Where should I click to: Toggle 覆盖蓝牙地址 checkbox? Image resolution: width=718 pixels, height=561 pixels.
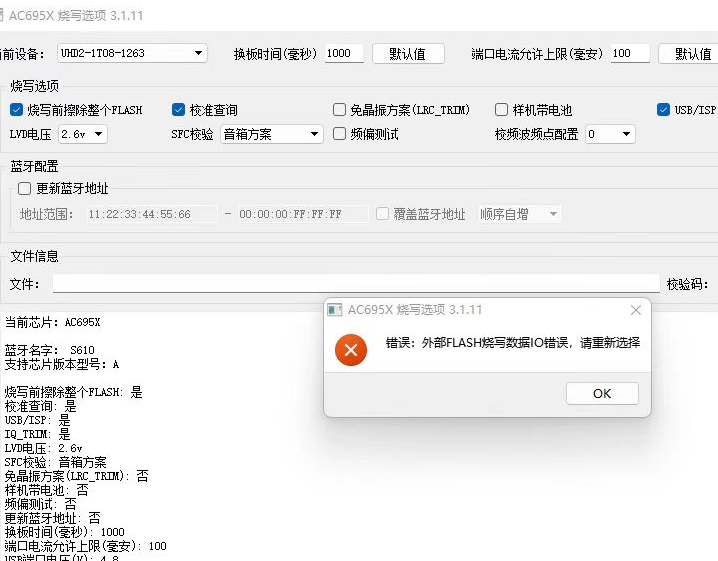pyautogui.click(x=382, y=214)
